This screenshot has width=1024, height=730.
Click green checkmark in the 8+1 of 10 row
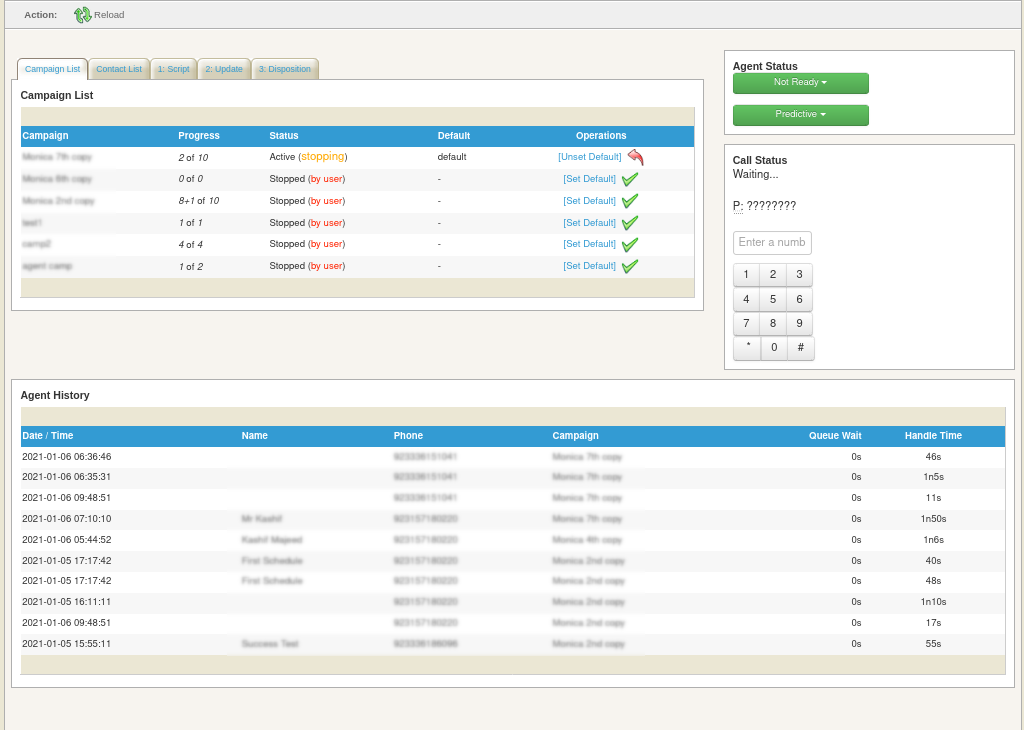pos(630,201)
